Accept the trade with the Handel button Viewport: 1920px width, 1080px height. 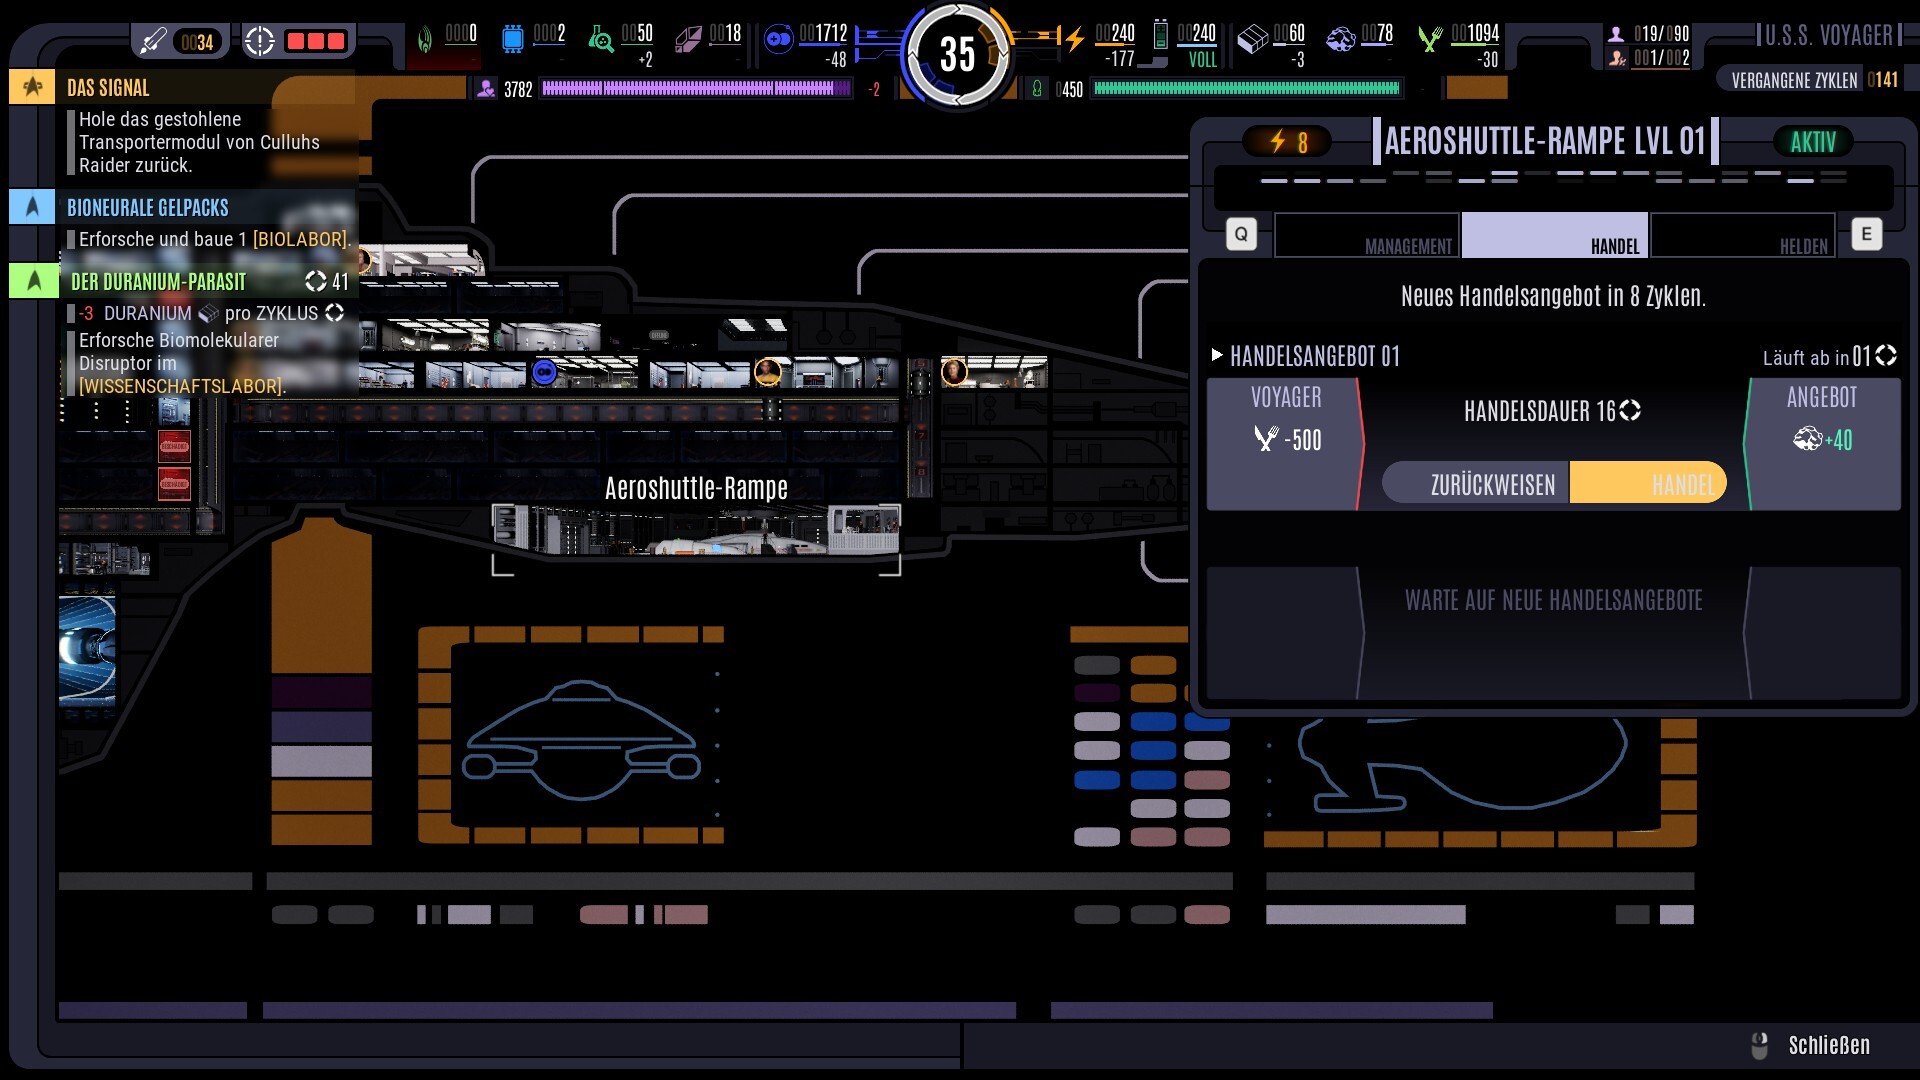click(x=1648, y=484)
